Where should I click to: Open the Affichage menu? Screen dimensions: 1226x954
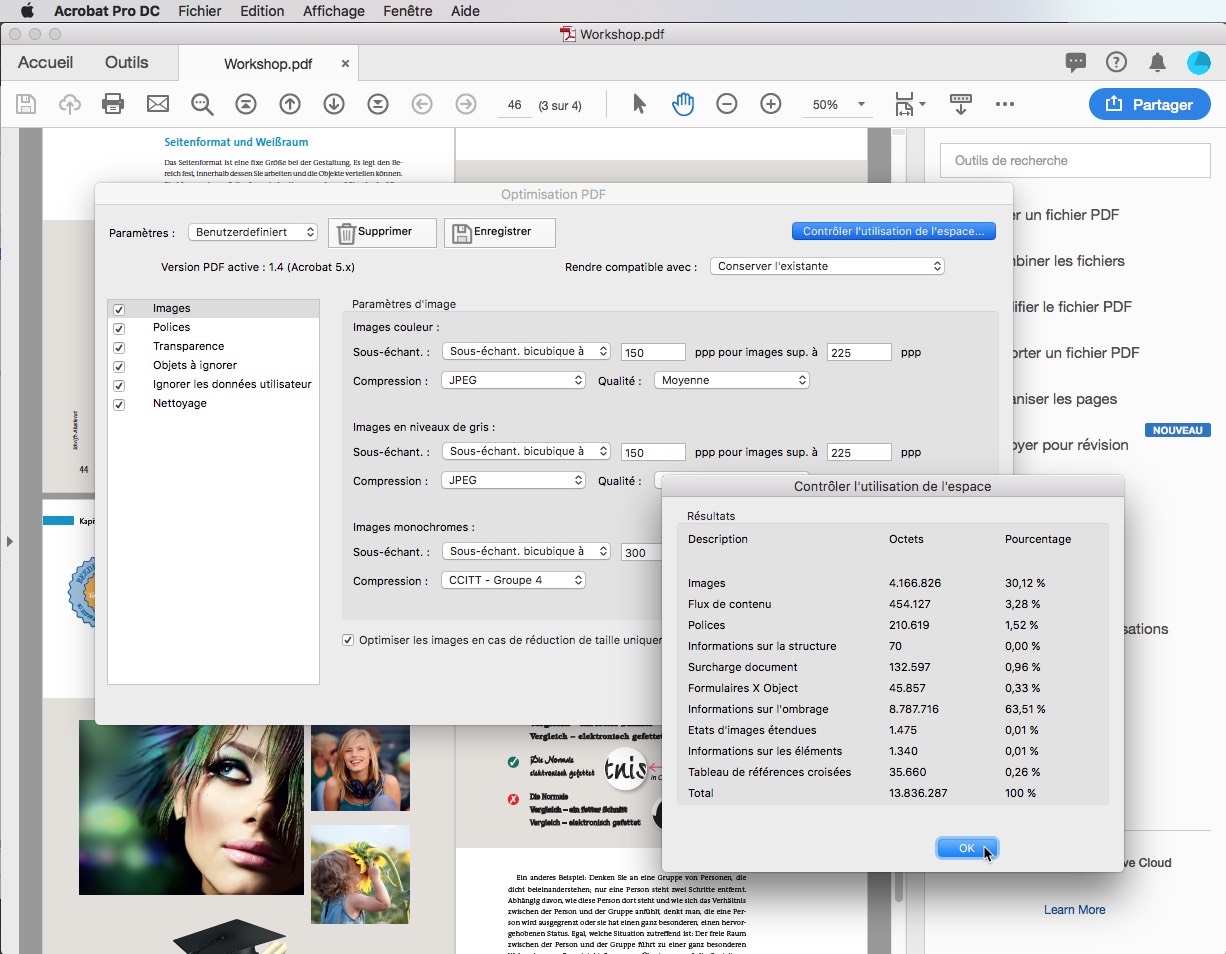(x=334, y=11)
